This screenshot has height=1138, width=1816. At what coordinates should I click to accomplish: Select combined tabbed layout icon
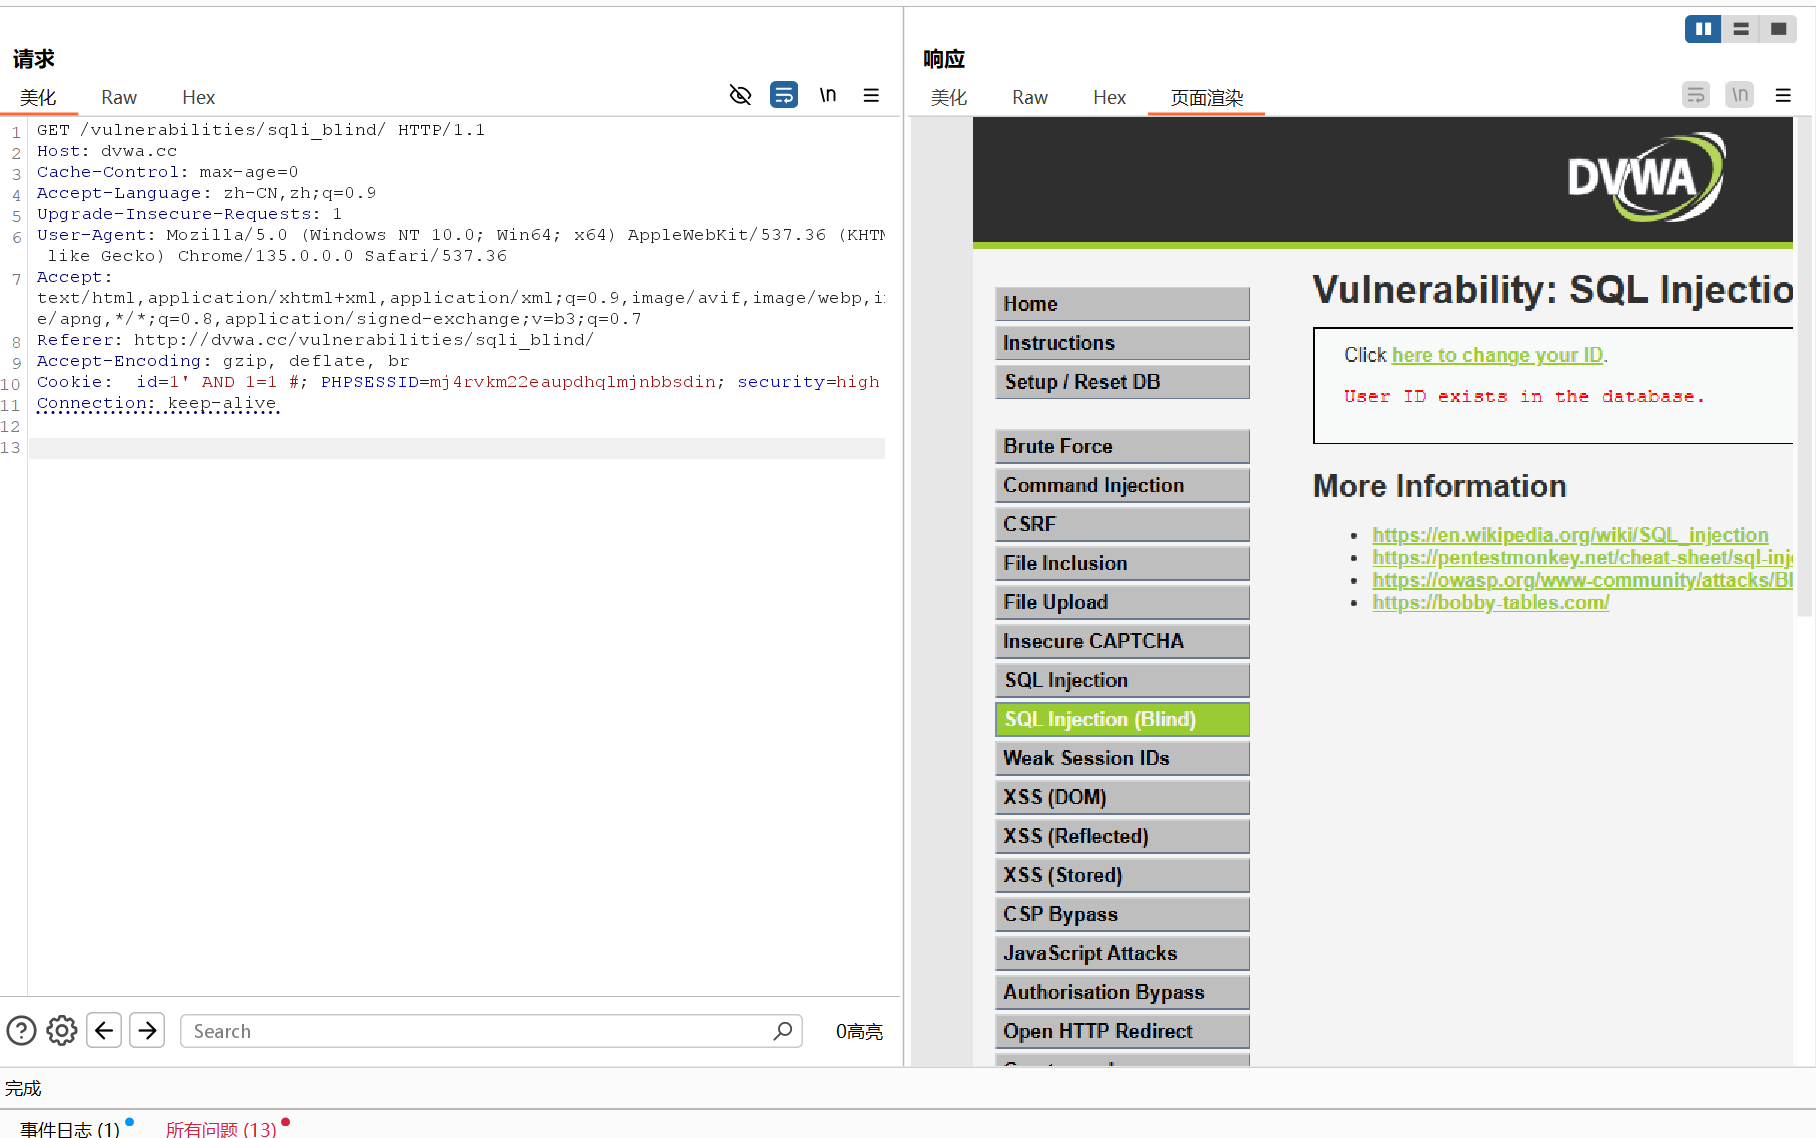click(x=1778, y=29)
